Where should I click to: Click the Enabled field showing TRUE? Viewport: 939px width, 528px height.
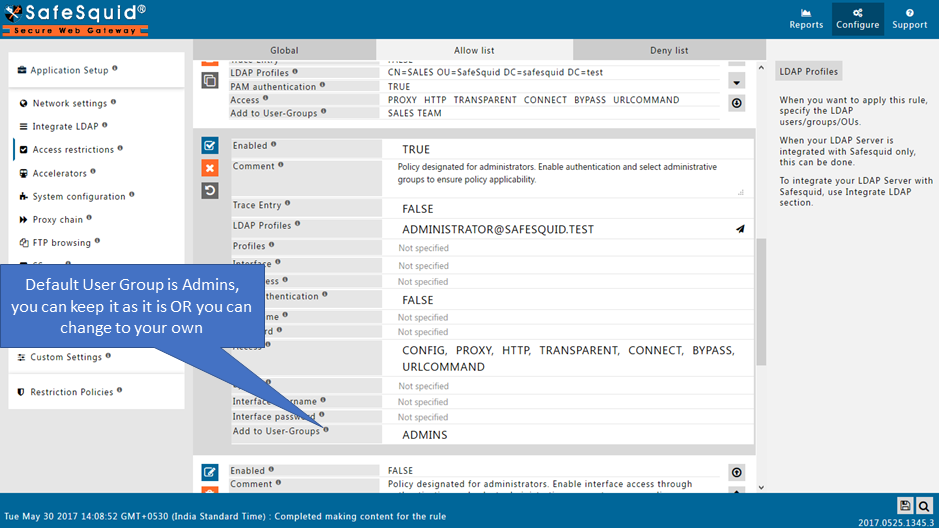click(568, 149)
